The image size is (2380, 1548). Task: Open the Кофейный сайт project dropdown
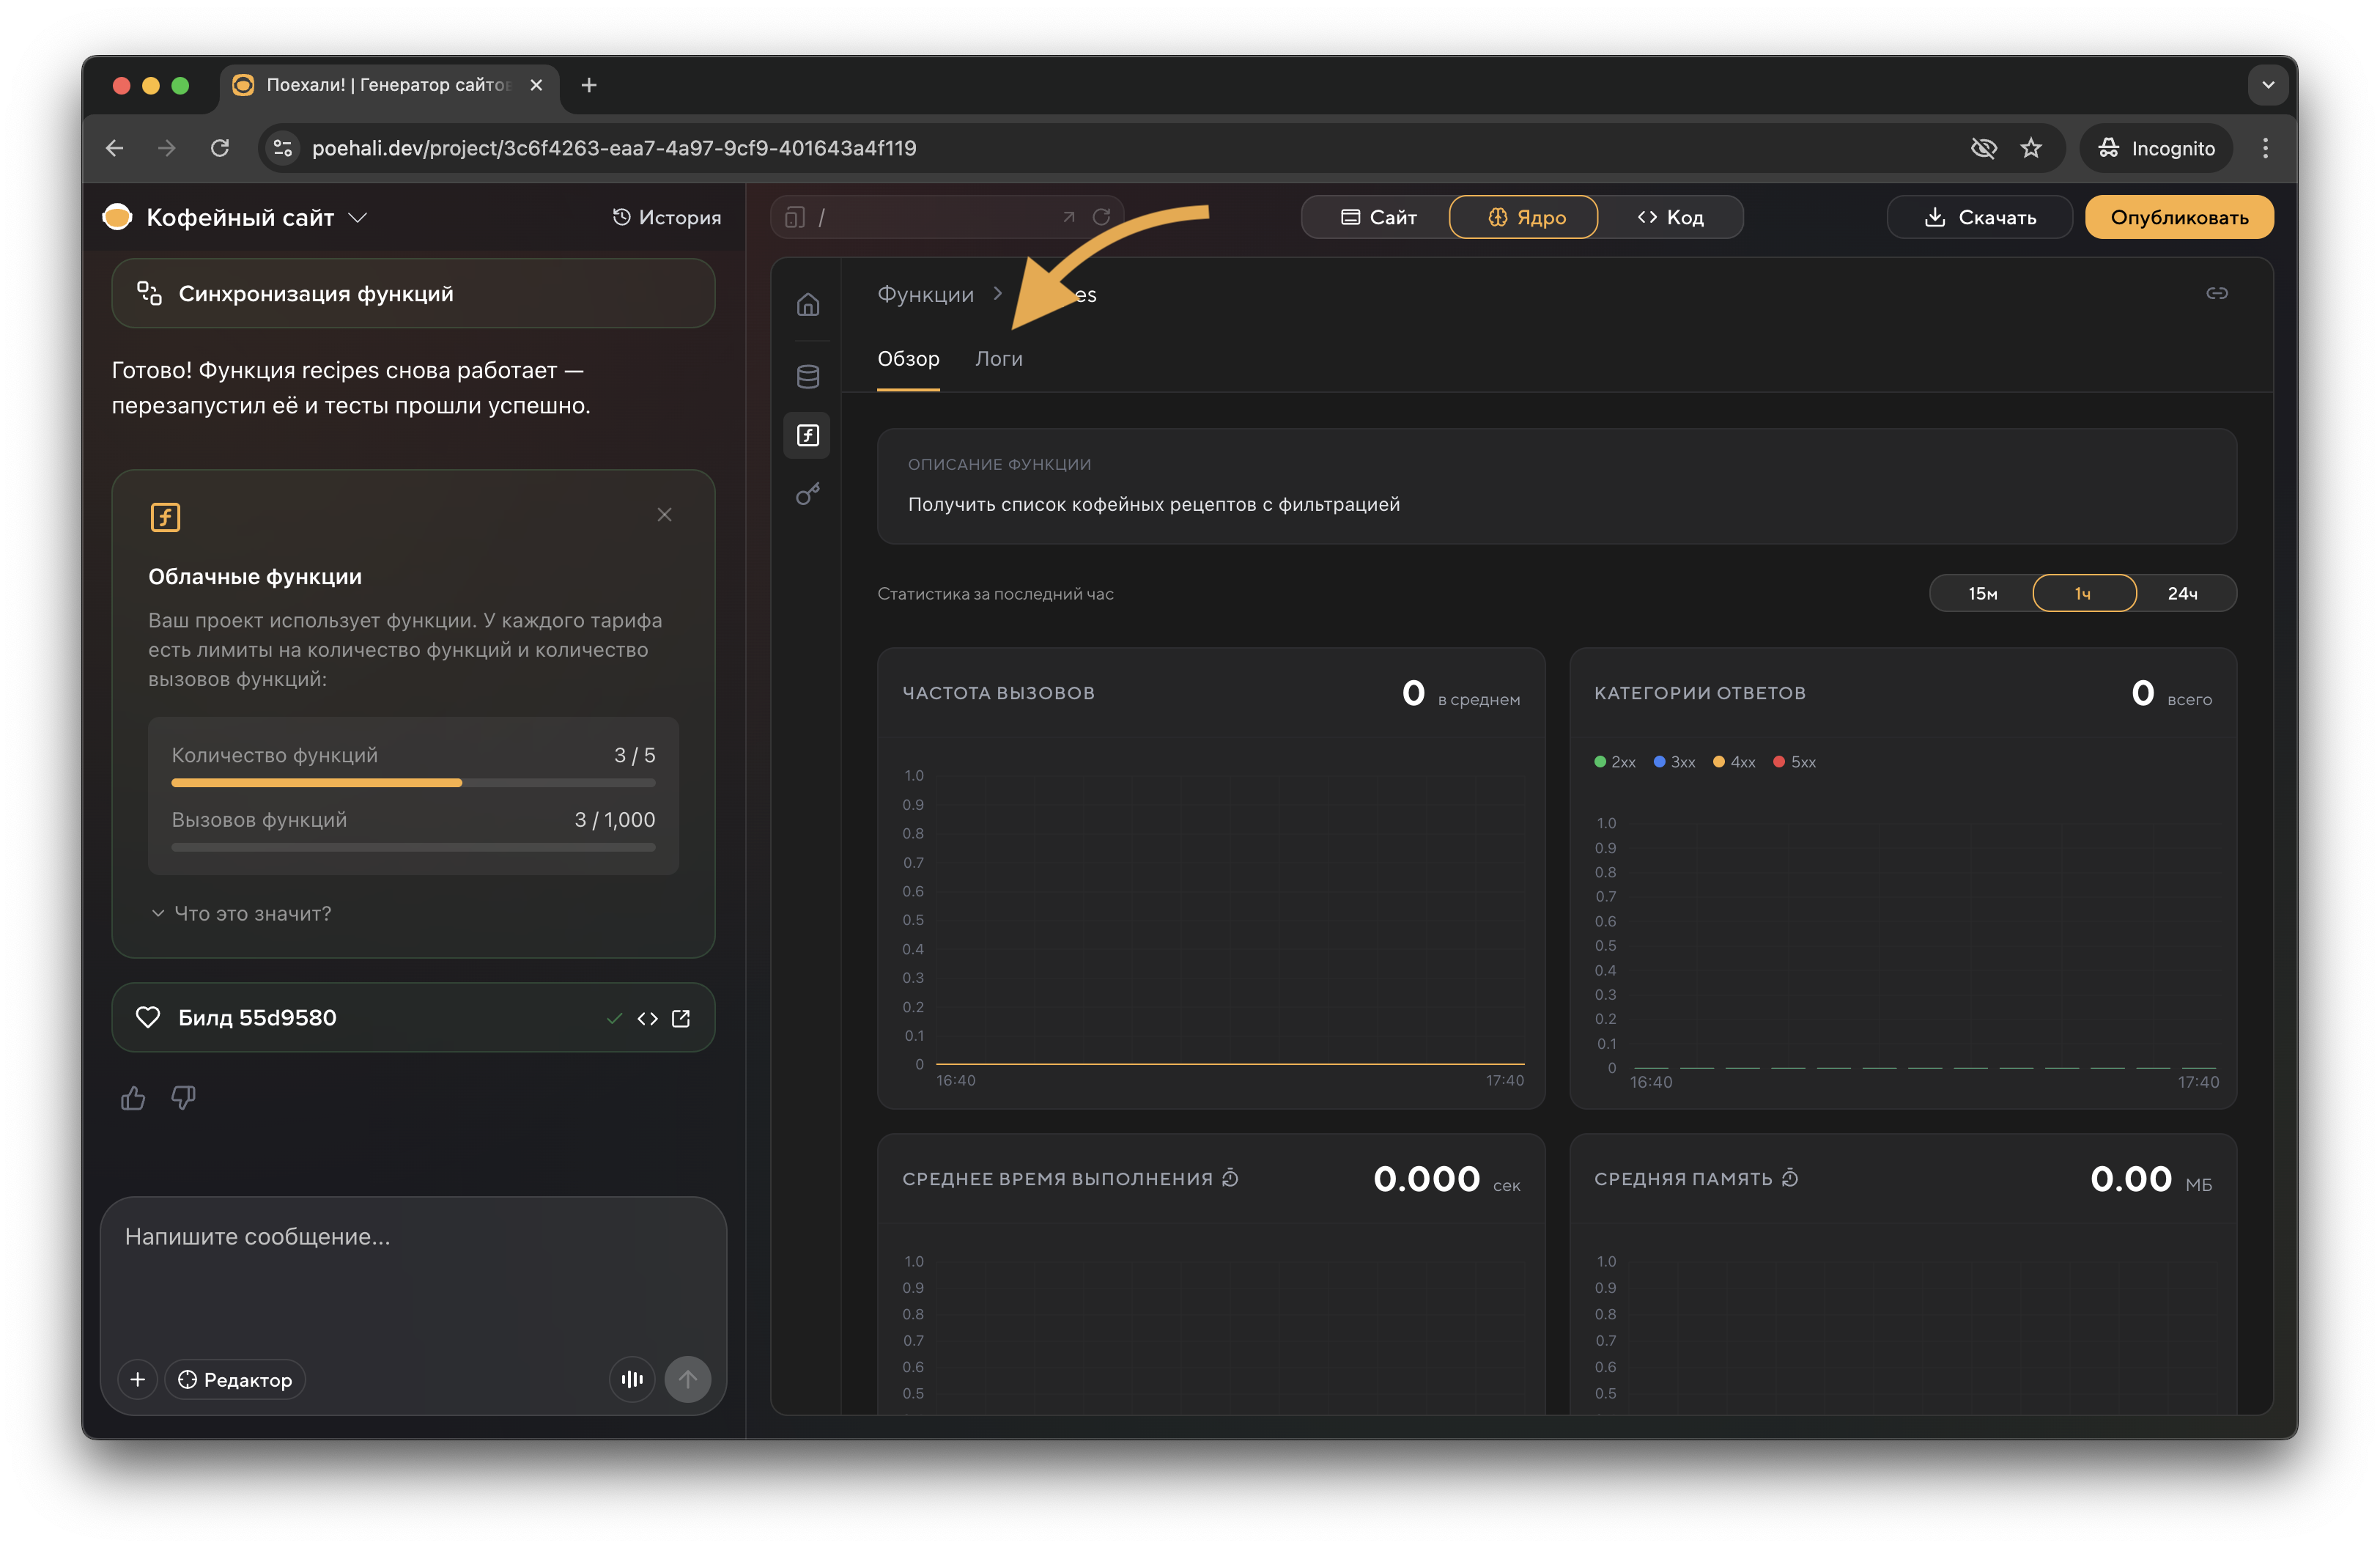(x=357, y=217)
